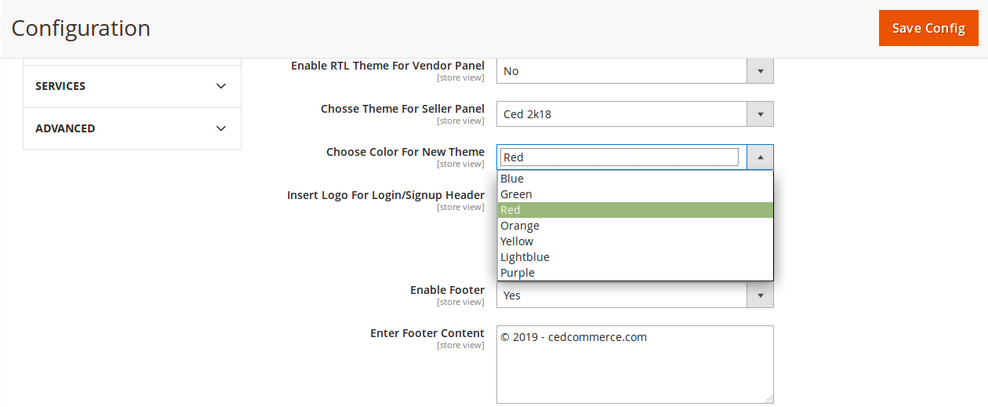Expand the ADVANCED section

[x=131, y=128]
